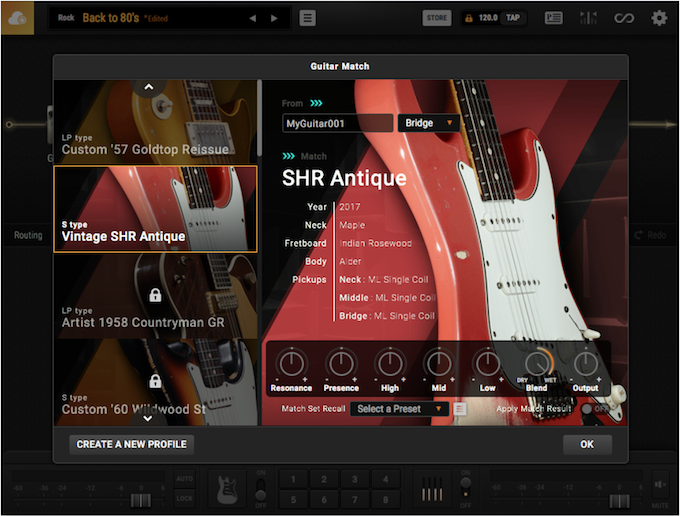Click lock icon on Custom '60 Wildwood

(155, 381)
